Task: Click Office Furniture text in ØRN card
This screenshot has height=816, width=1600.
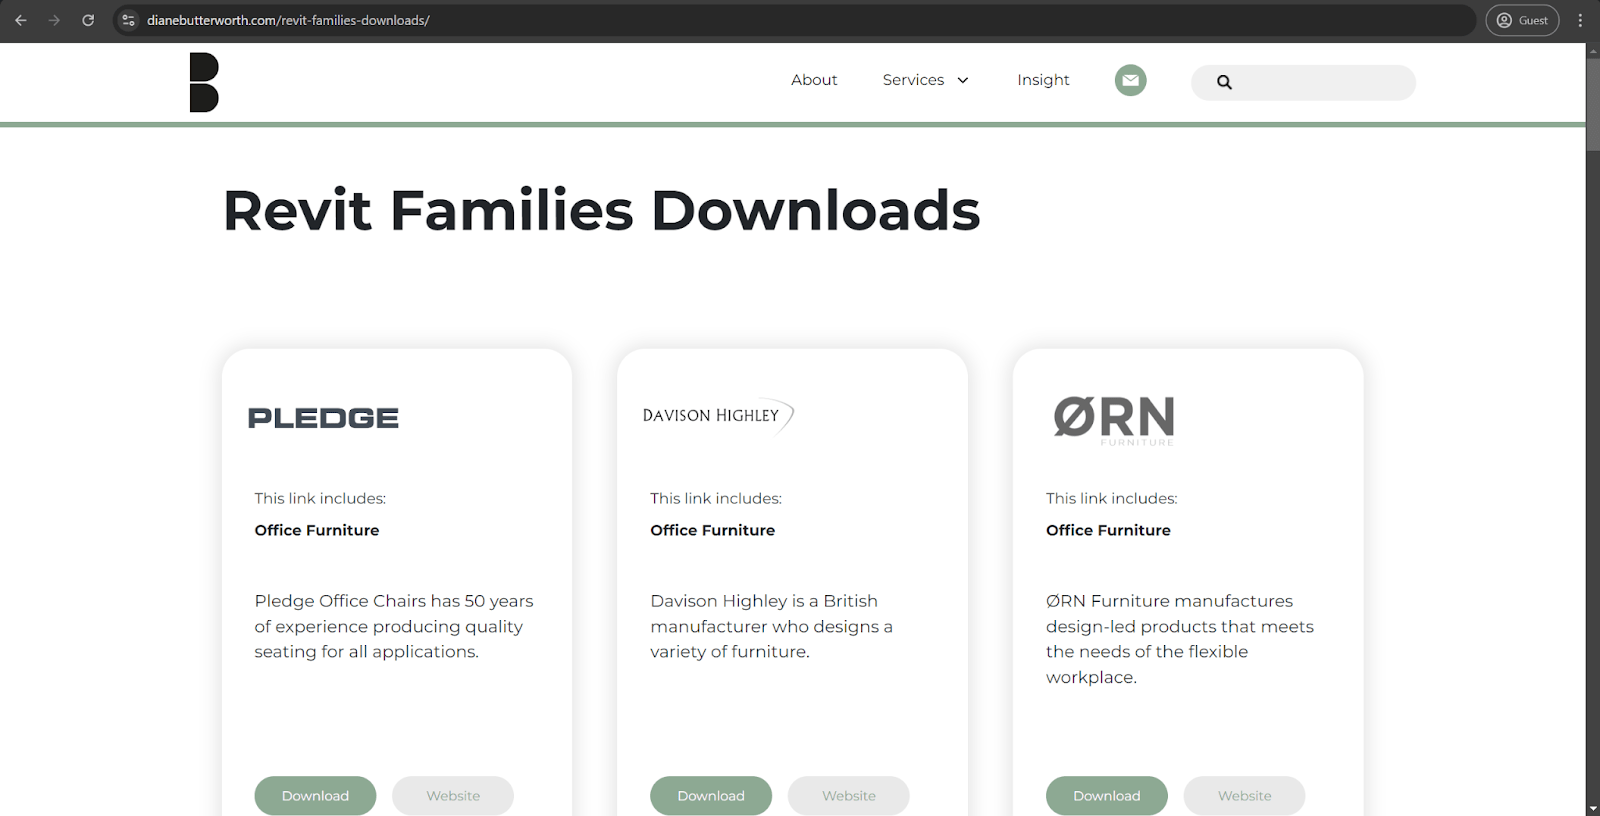Action: click(x=1108, y=530)
